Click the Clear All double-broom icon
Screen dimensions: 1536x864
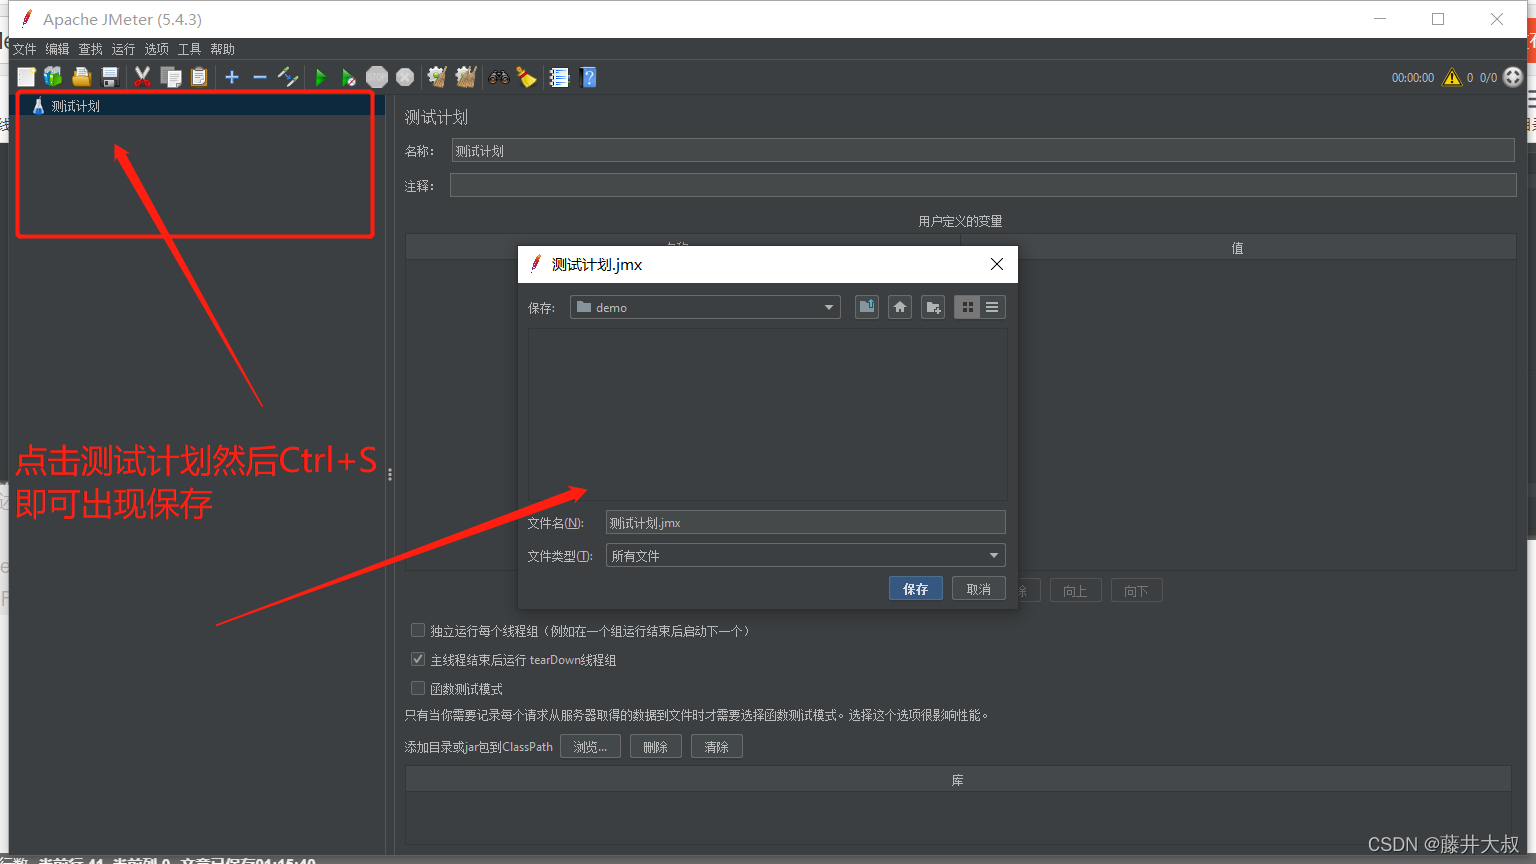tap(466, 77)
